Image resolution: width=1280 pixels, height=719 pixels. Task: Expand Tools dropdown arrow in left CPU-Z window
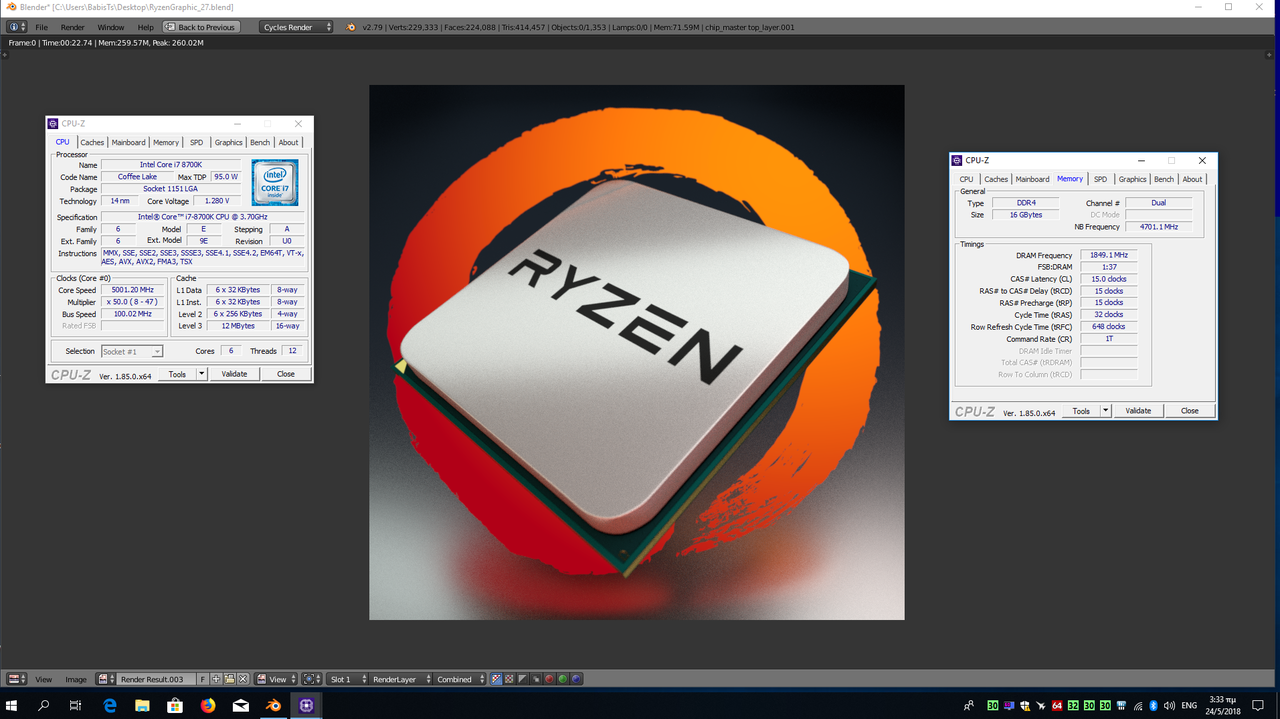coord(202,374)
